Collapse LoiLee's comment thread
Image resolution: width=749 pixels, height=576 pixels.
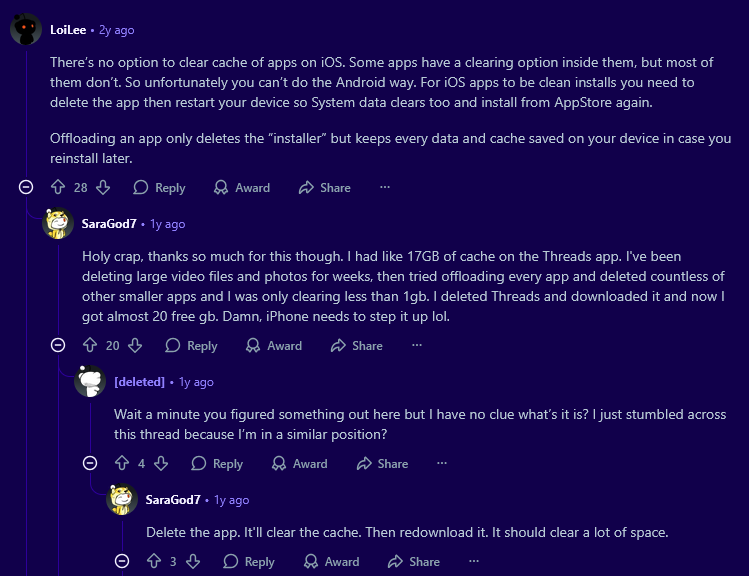pos(26,187)
